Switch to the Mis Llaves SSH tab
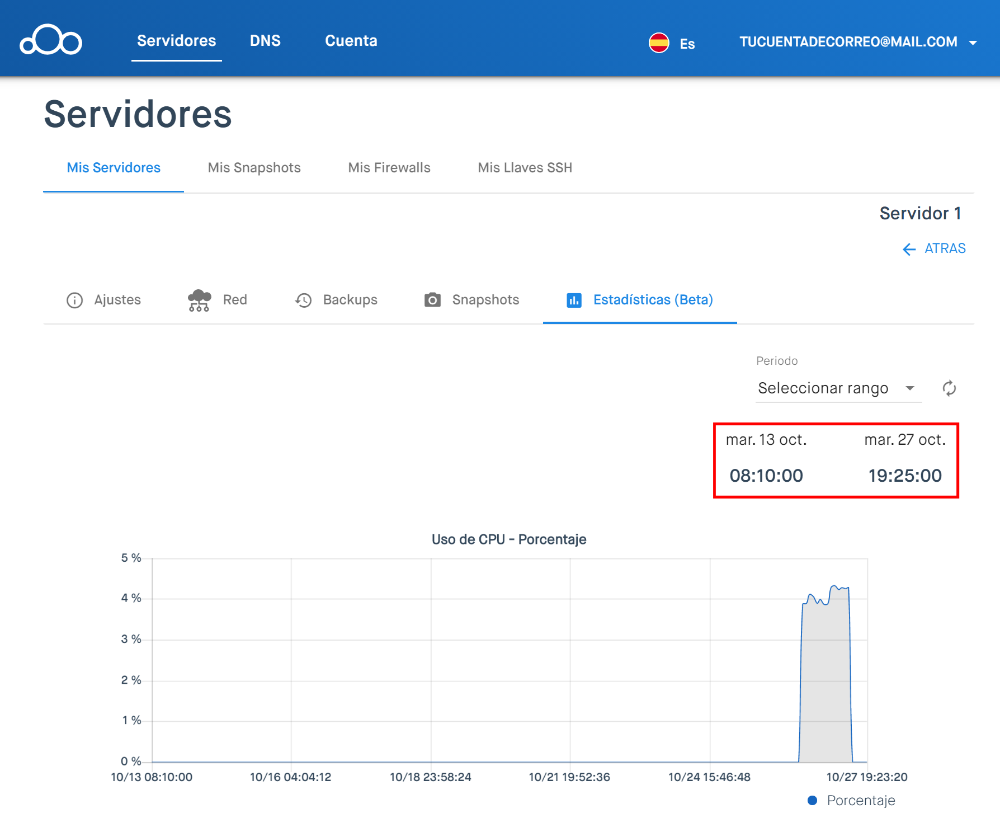Image resolution: width=1000 pixels, height=832 pixels. (x=525, y=168)
